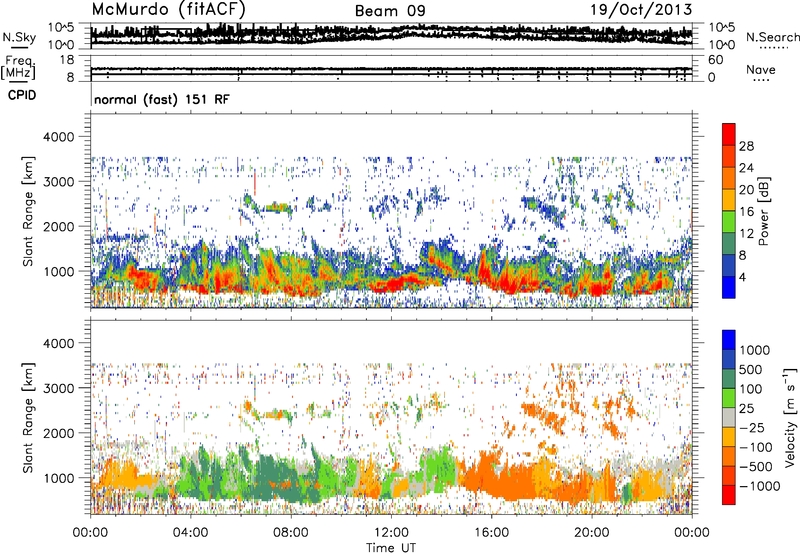Click the 12:00 time tick label
Viewport: 800px width, 554px height.
[391, 533]
